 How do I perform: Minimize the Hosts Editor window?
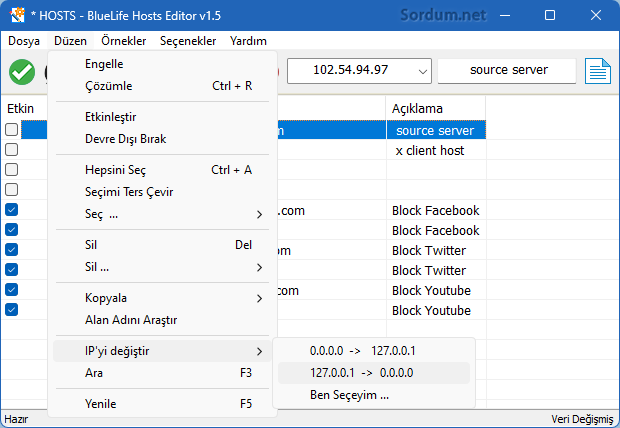[505, 15]
